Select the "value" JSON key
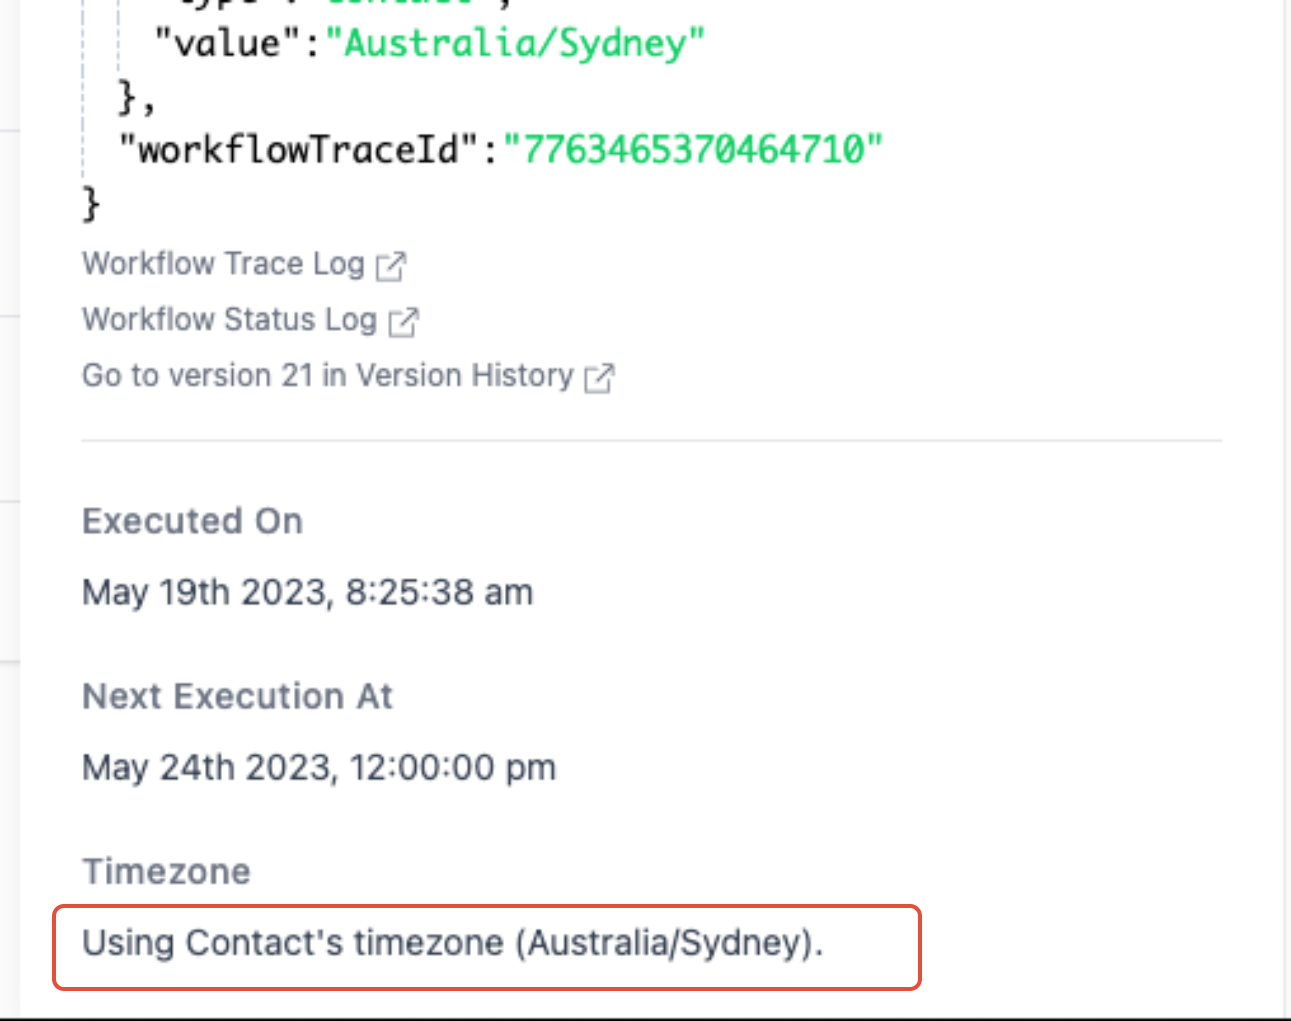Image resolution: width=1291 pixels, height=1021 pixels. 228,43
